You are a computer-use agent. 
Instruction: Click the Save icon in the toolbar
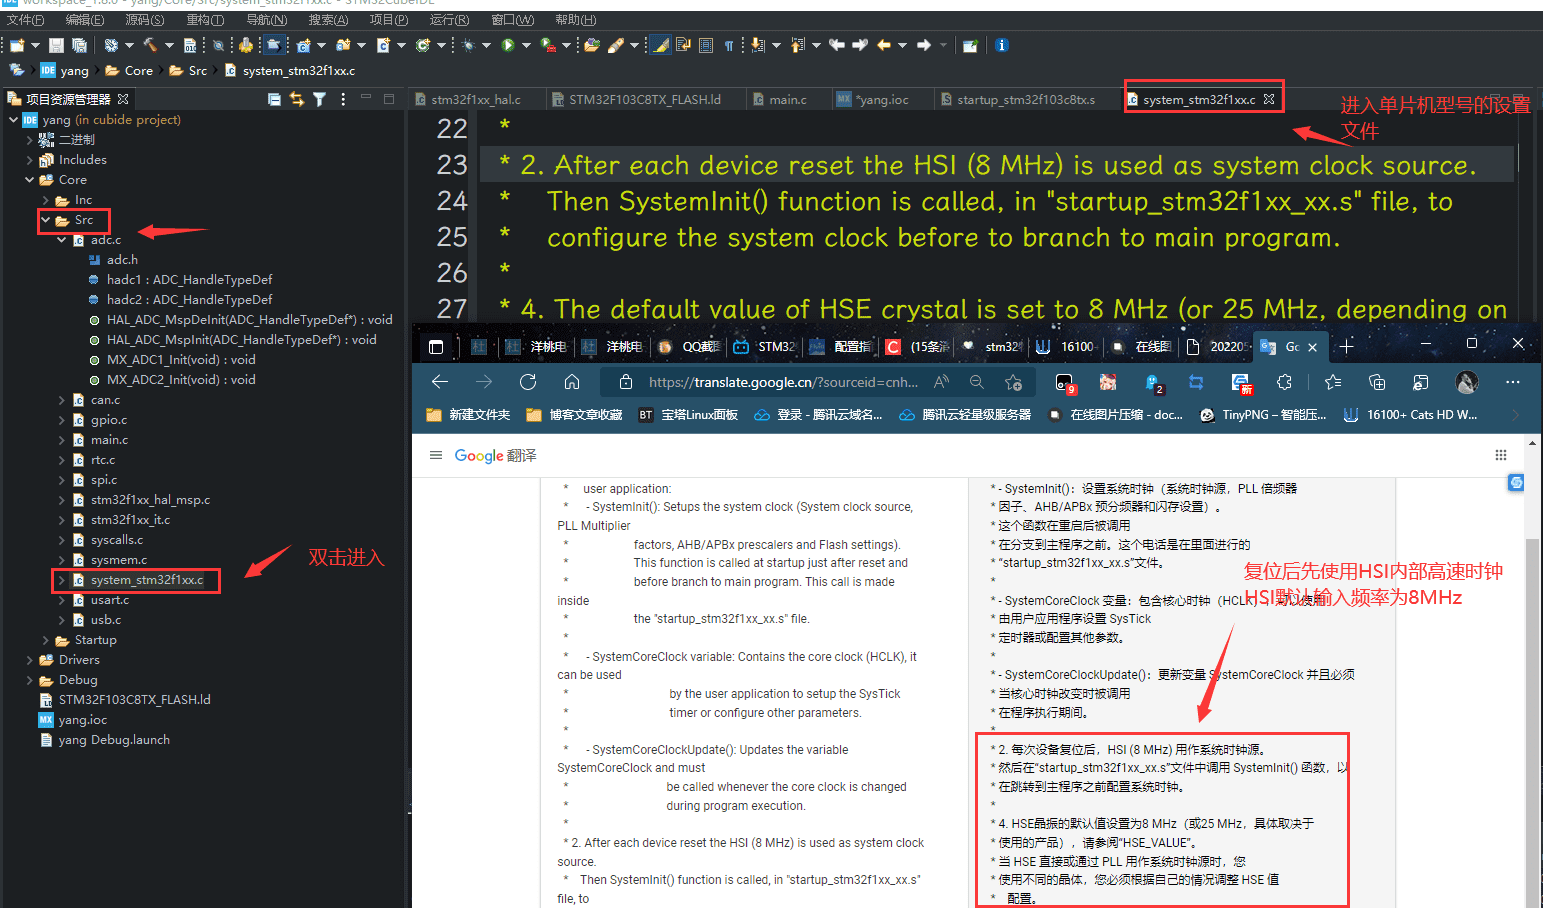57,45
